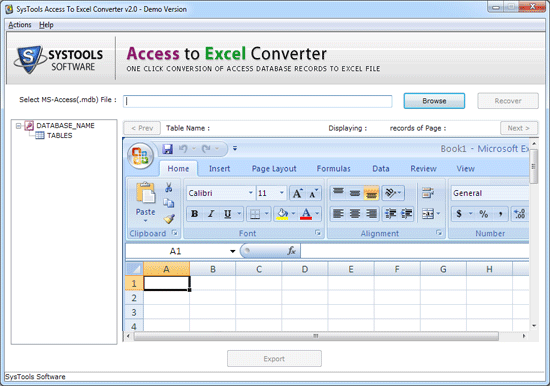The height and width of the screenshot is (386, 550).
Task: Switch to the Data ribbon tab
Action: click(381, 169)
